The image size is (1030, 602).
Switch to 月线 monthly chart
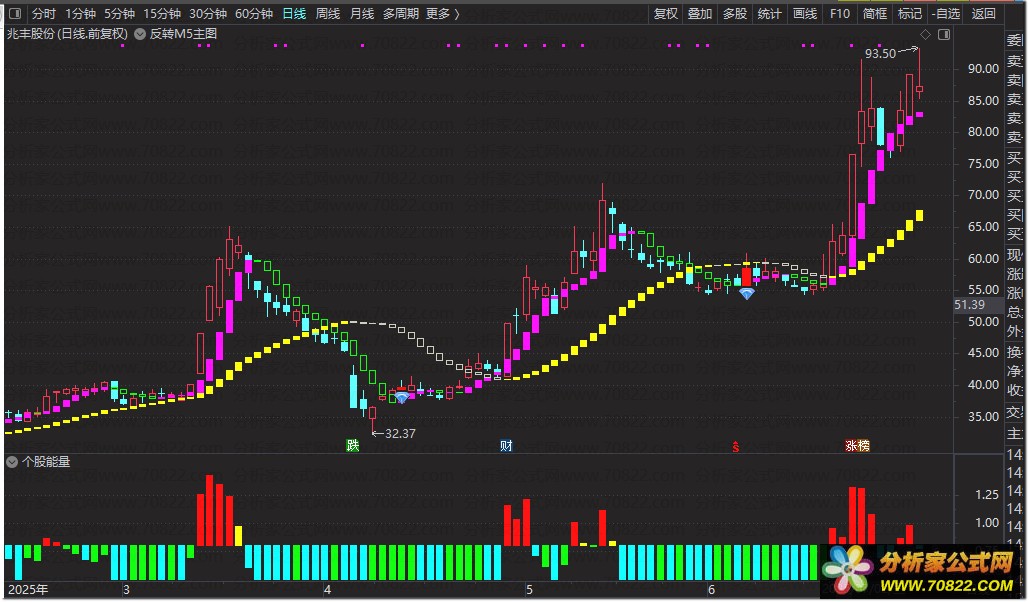tap(362, 13)
